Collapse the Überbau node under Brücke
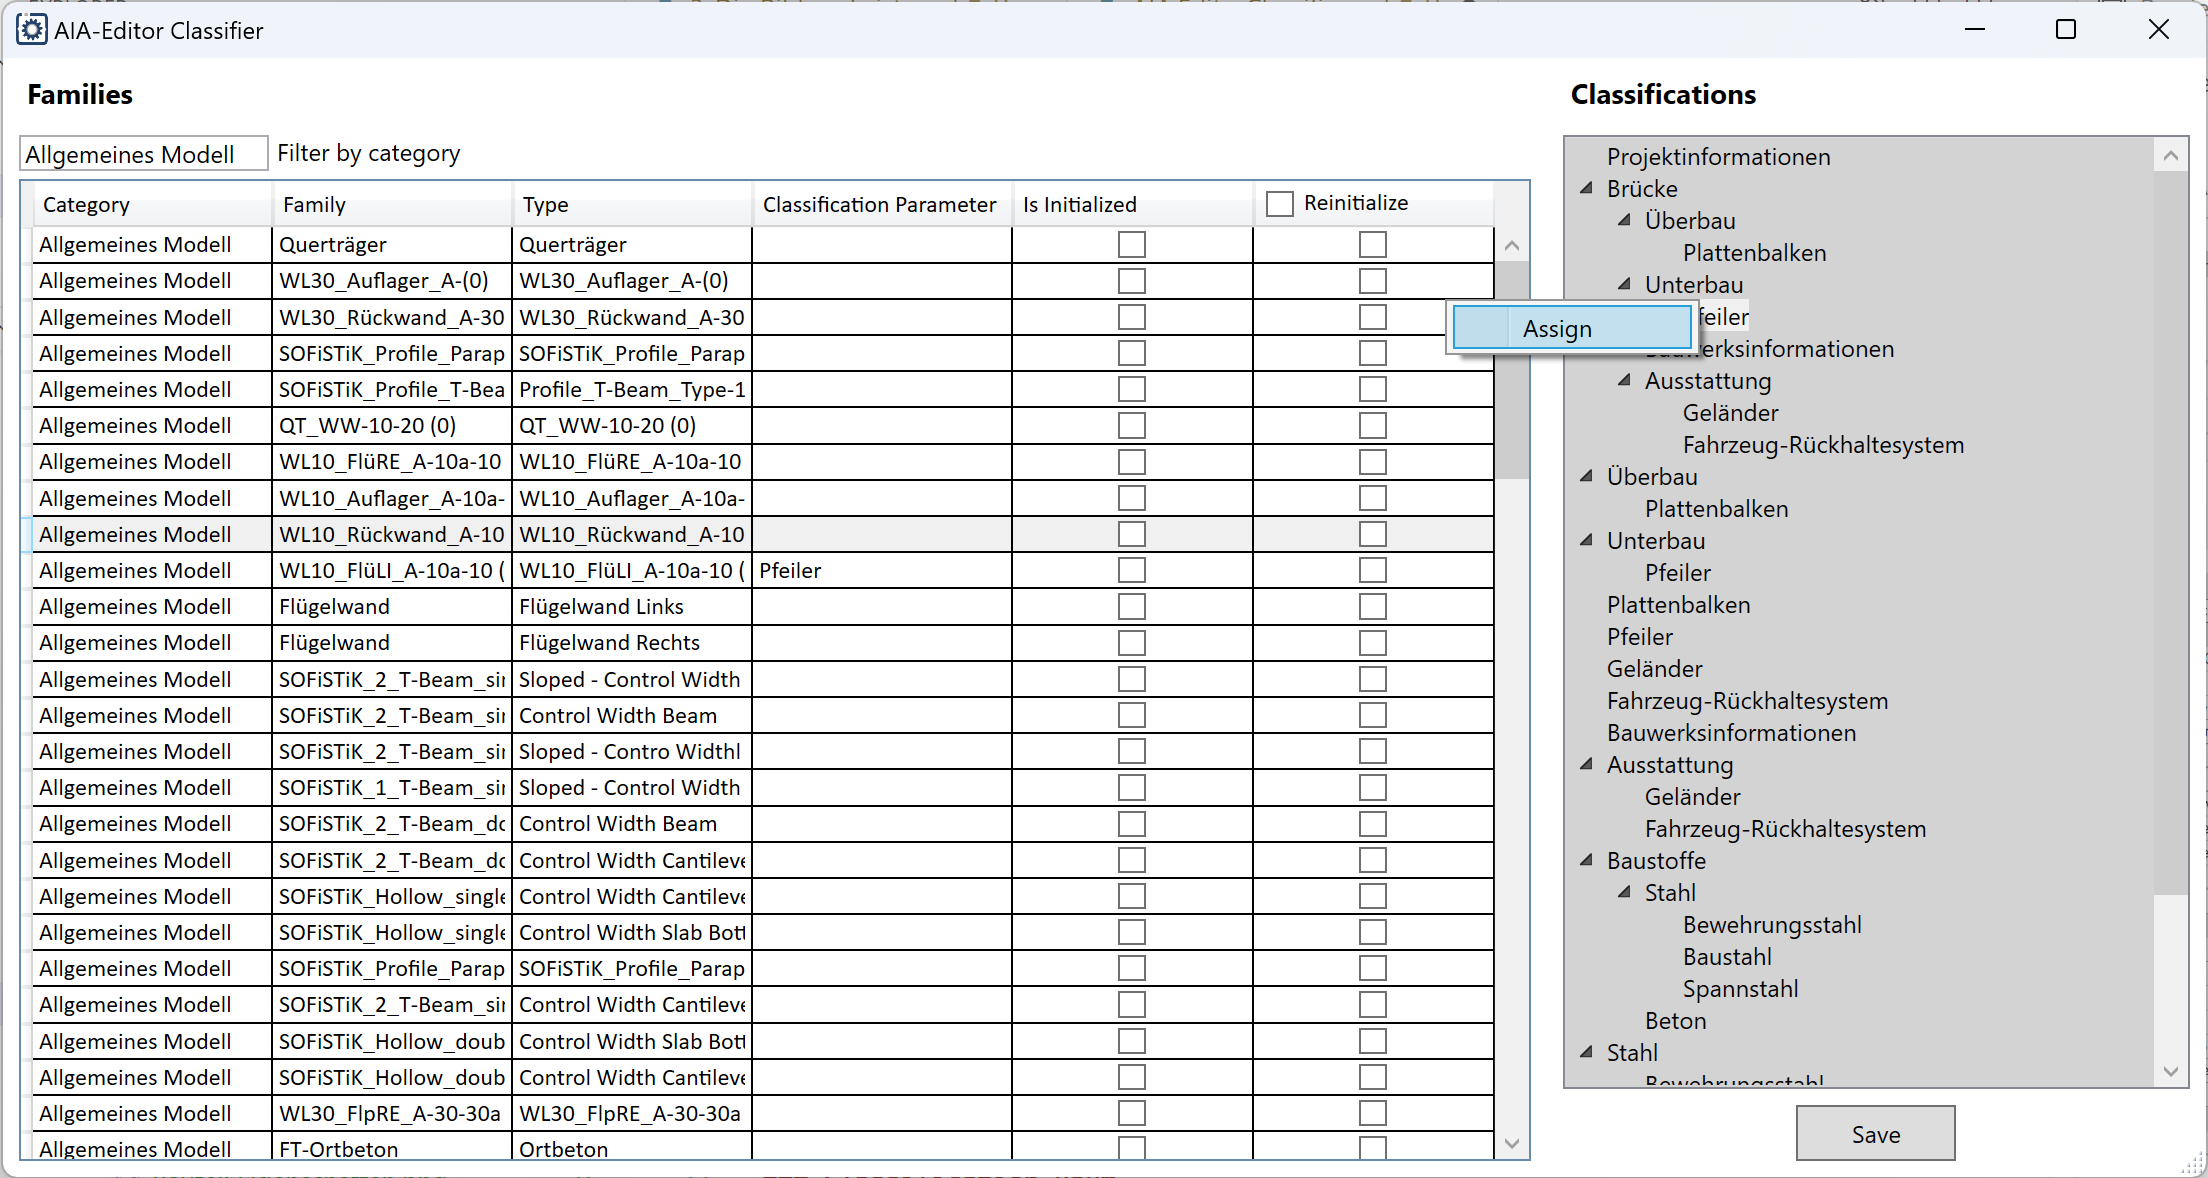Screen dimensions: 2208x1178 [1624, 220]
